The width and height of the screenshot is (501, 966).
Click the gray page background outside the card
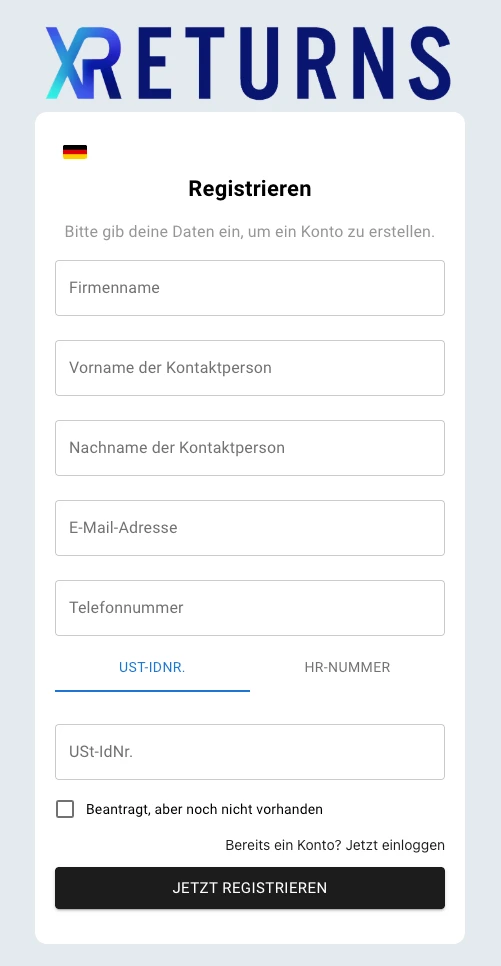tap(17, 493)
